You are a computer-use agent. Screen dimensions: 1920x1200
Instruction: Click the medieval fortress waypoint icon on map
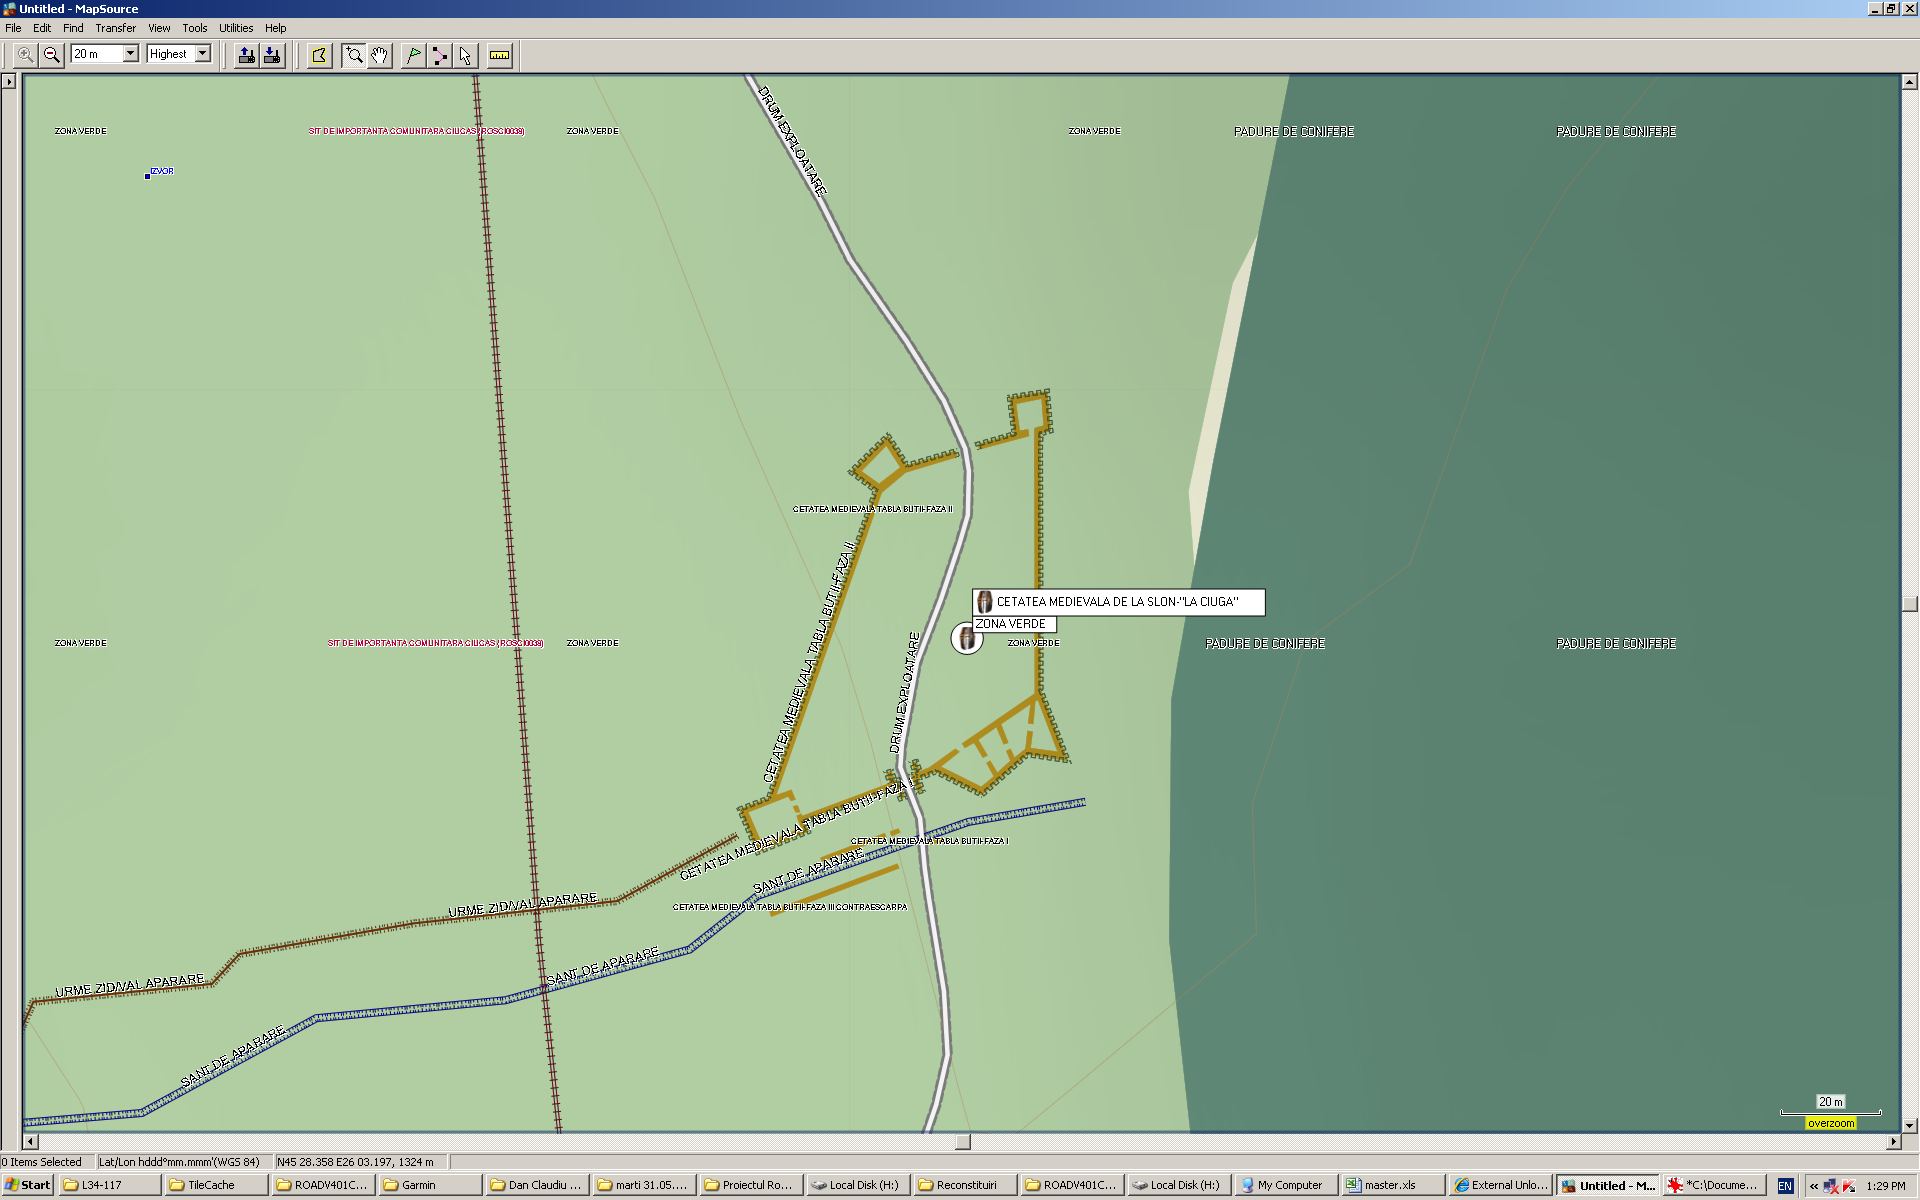pos(967,638)
